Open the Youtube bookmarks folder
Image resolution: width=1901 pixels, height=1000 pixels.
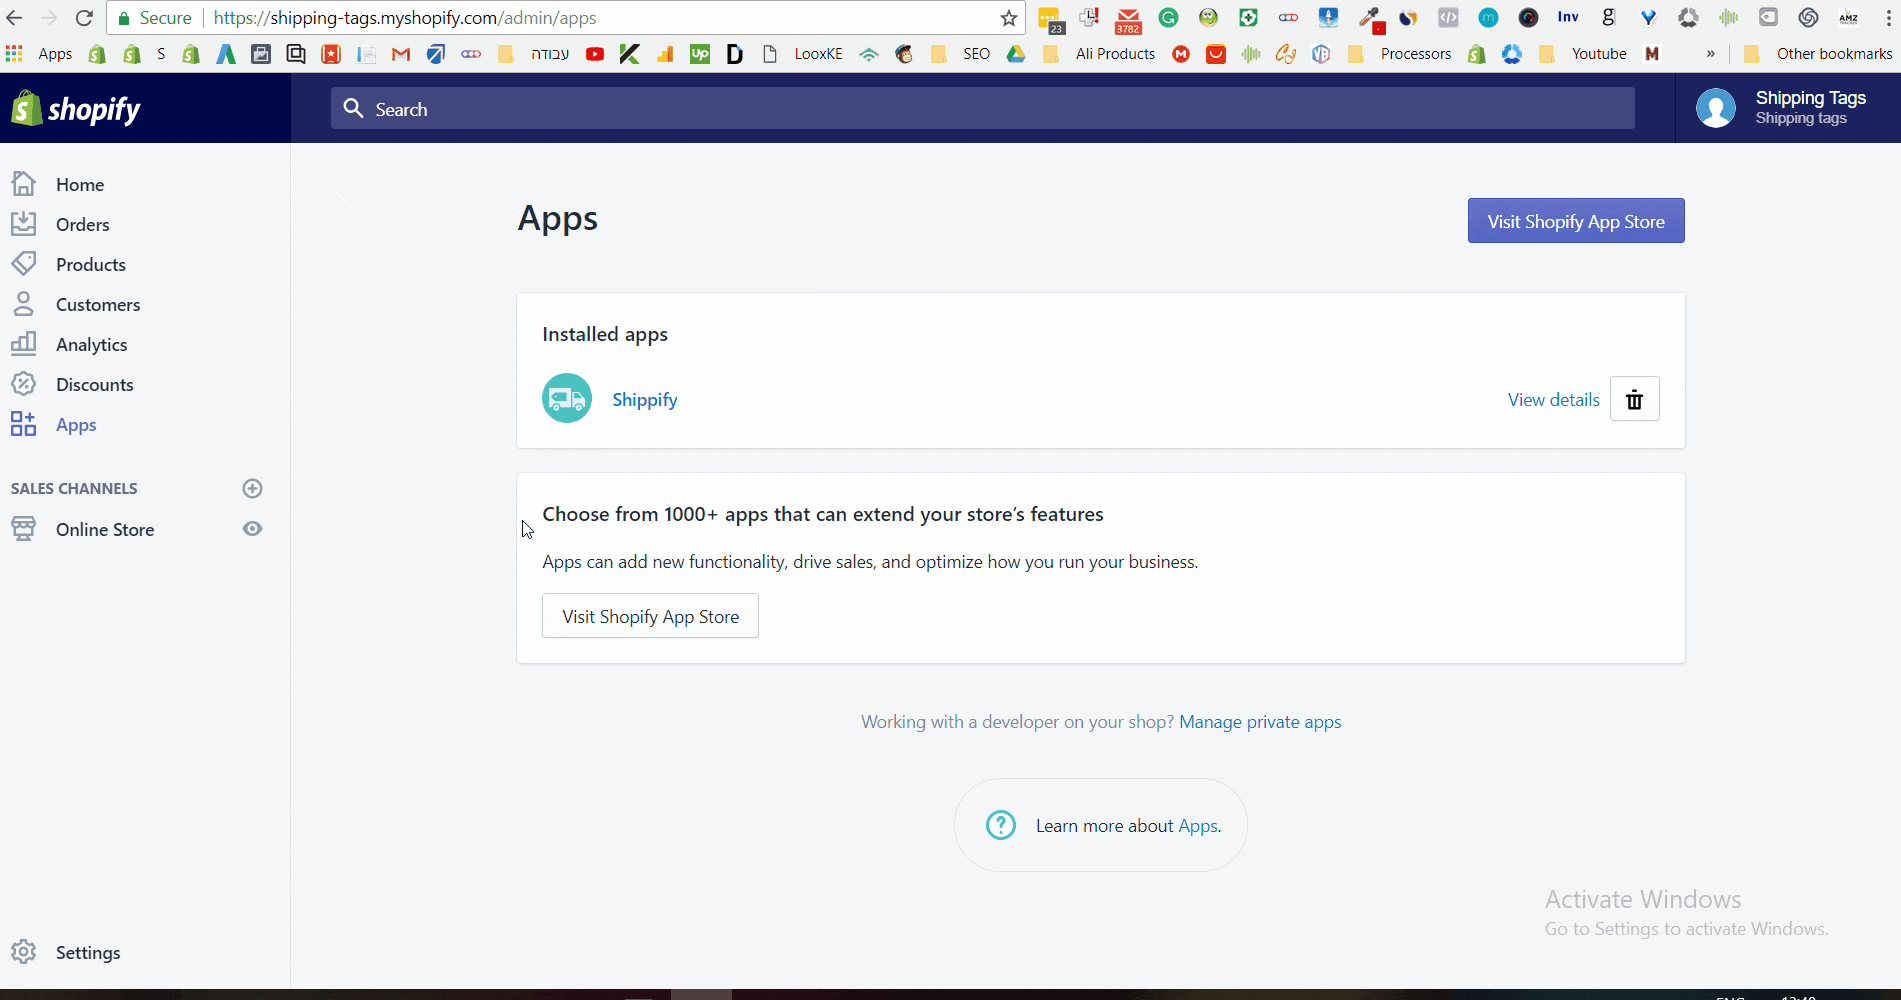click(x=1583, y=54)
